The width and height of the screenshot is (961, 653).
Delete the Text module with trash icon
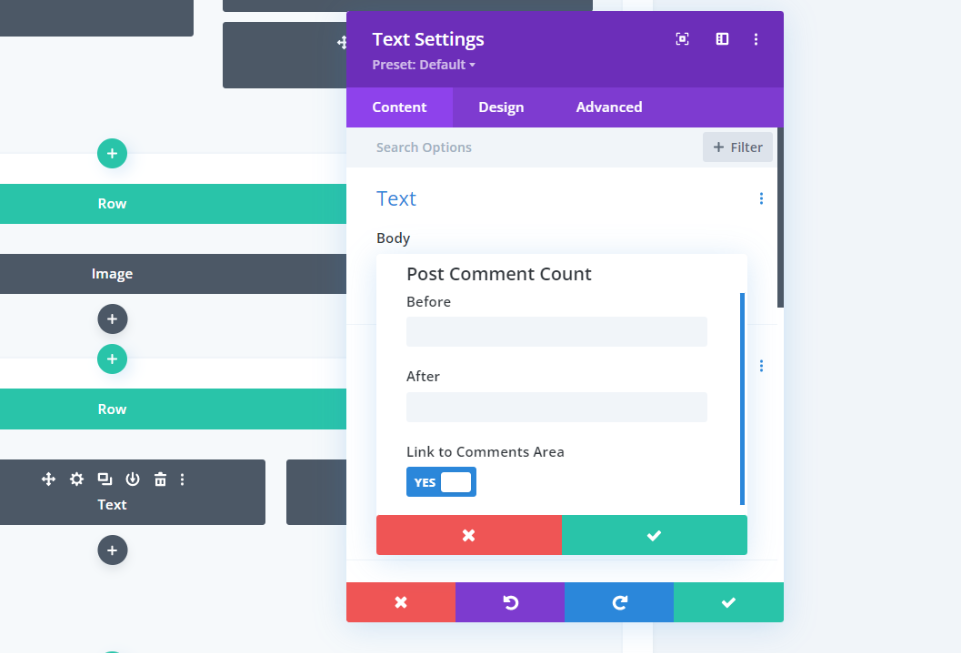tap(160, 479)
